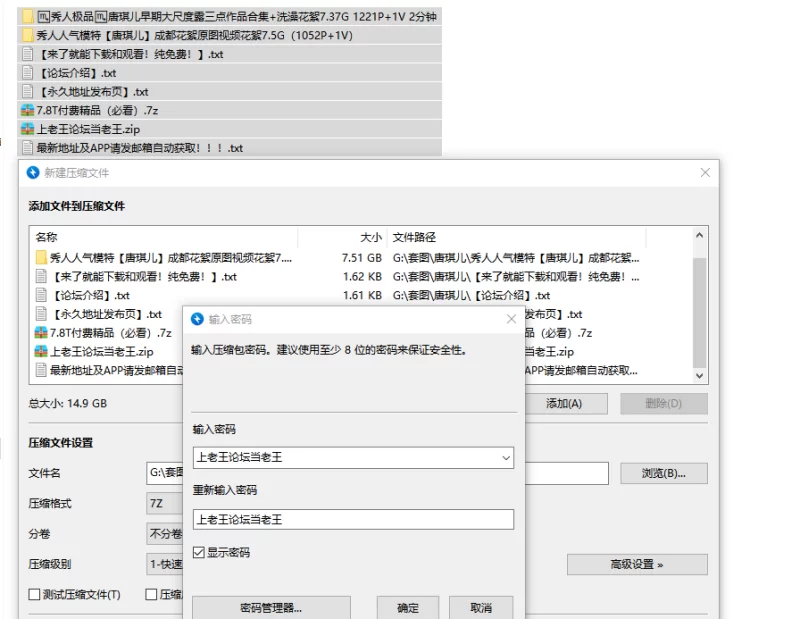Open the 压缩级别 dropdown
Viewport: 800px width, 619px height.
pos(165,564)
